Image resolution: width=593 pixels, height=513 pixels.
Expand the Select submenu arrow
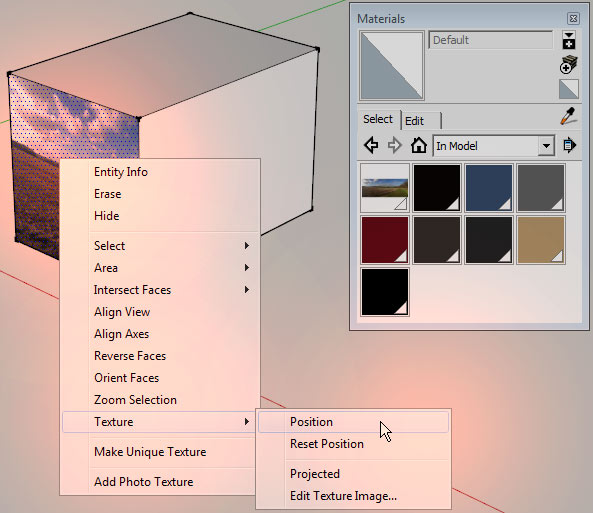pos(247,246)
